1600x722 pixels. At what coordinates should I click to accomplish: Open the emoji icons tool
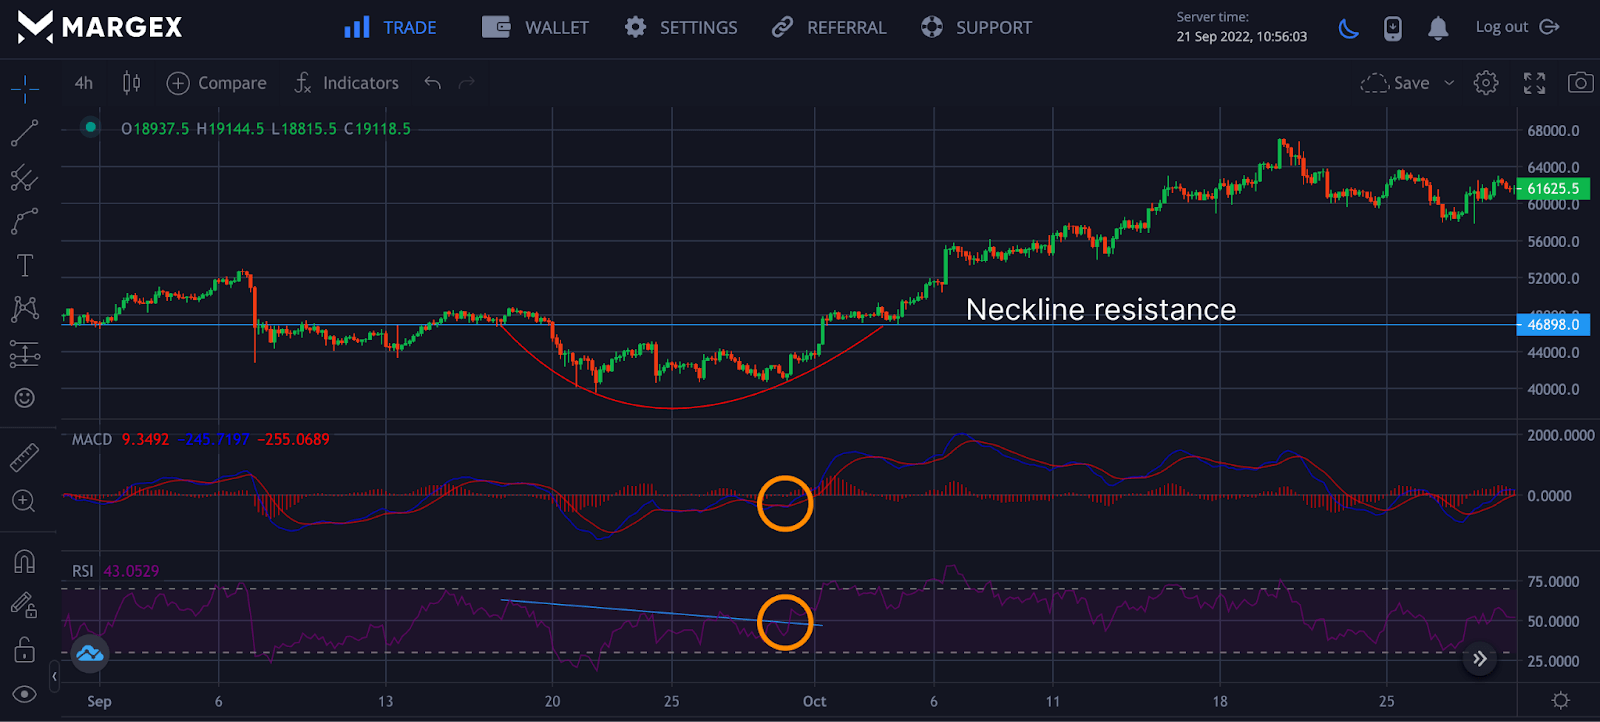[x=25, y=398]
